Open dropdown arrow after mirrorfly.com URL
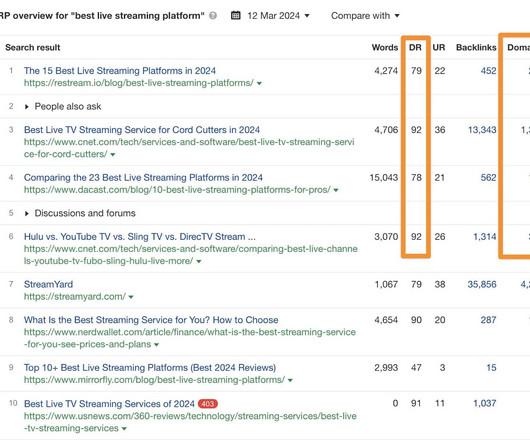Image resolution: width=530 pixels, height=442 pixels. pos(290,380)
